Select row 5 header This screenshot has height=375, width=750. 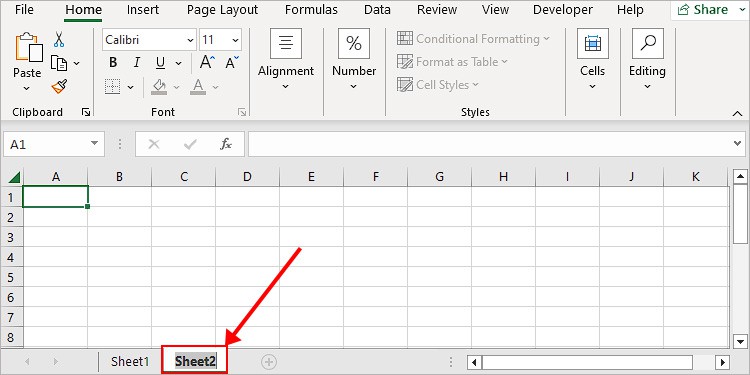point(11,277)
